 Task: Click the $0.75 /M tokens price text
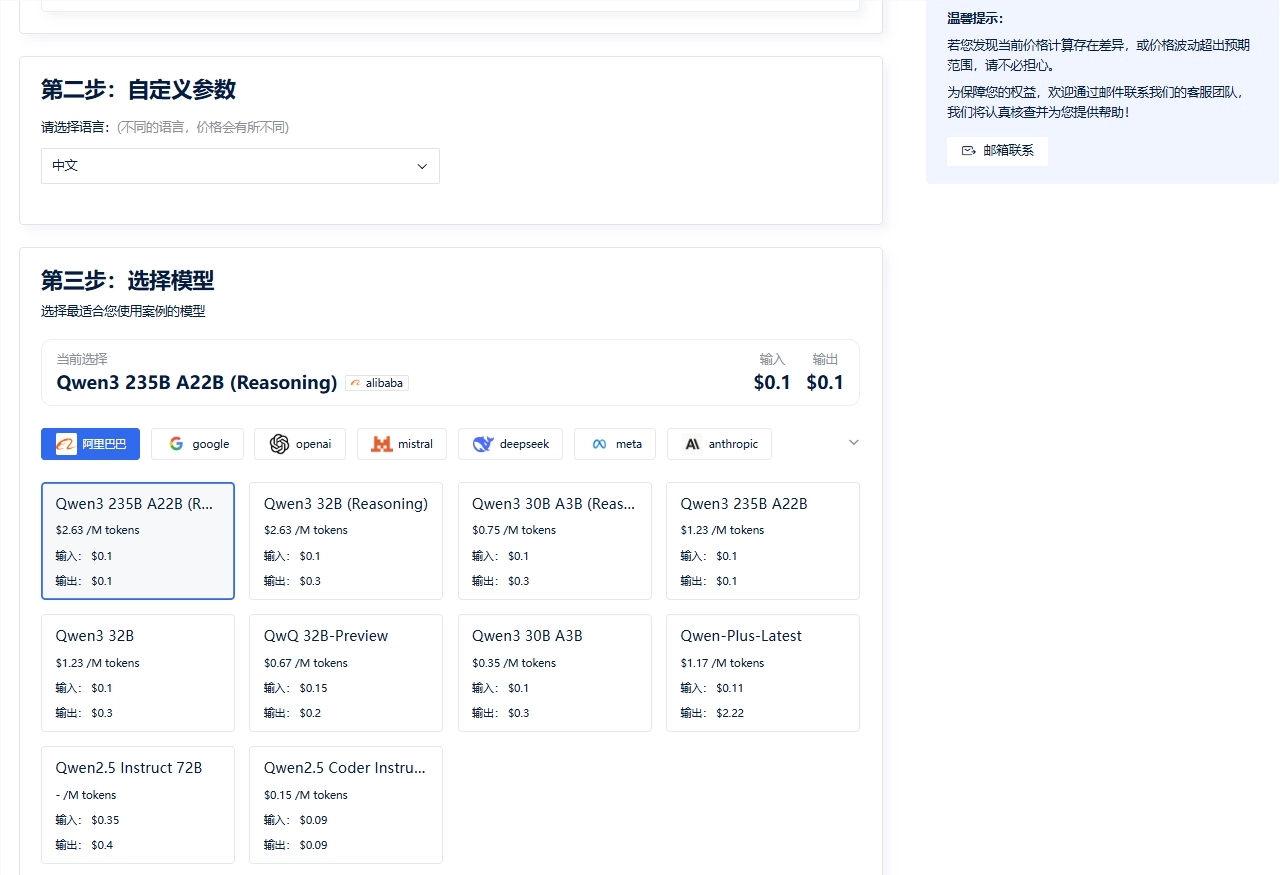coord(514,530)
